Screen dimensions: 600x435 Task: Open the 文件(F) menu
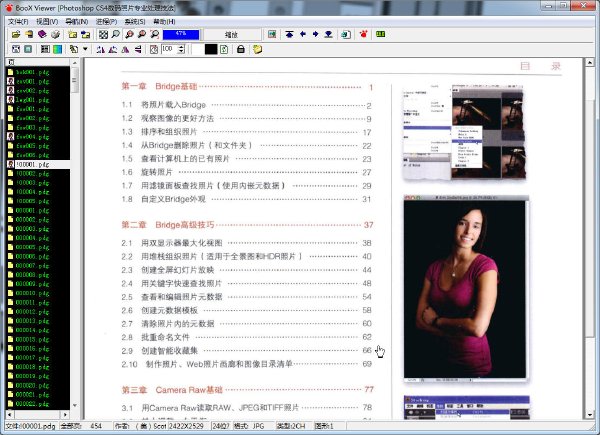tap(18, 21)
